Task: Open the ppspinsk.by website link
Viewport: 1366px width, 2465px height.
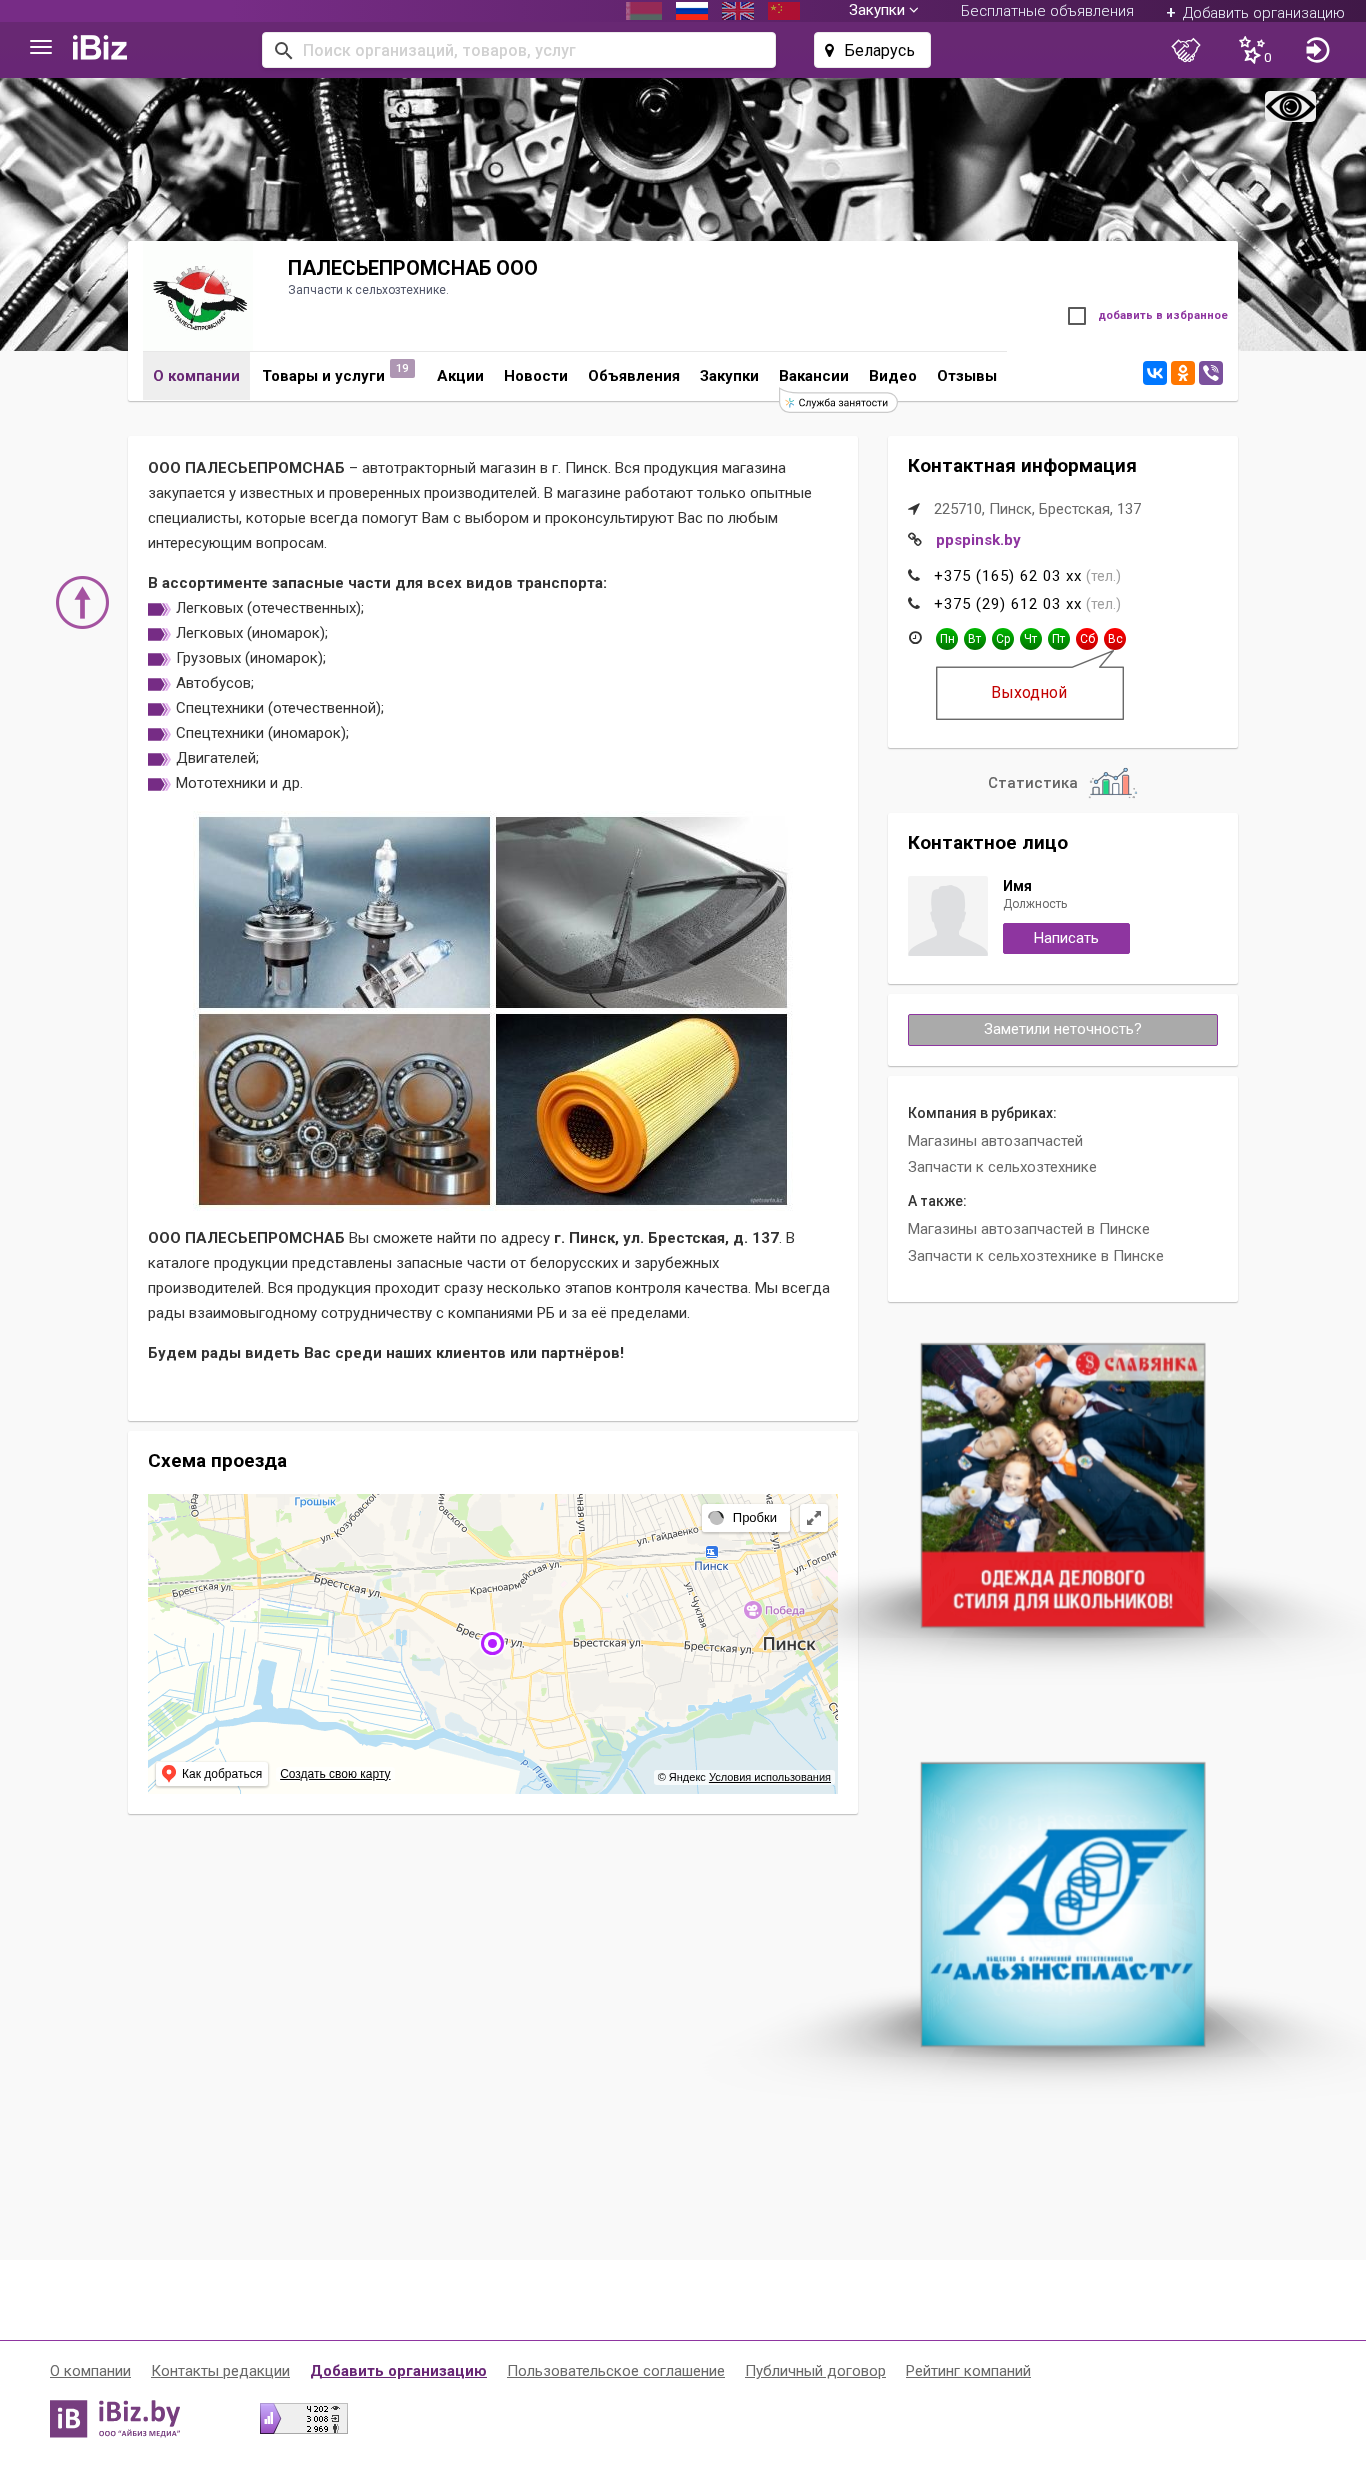Action: [x=978, y=540]
